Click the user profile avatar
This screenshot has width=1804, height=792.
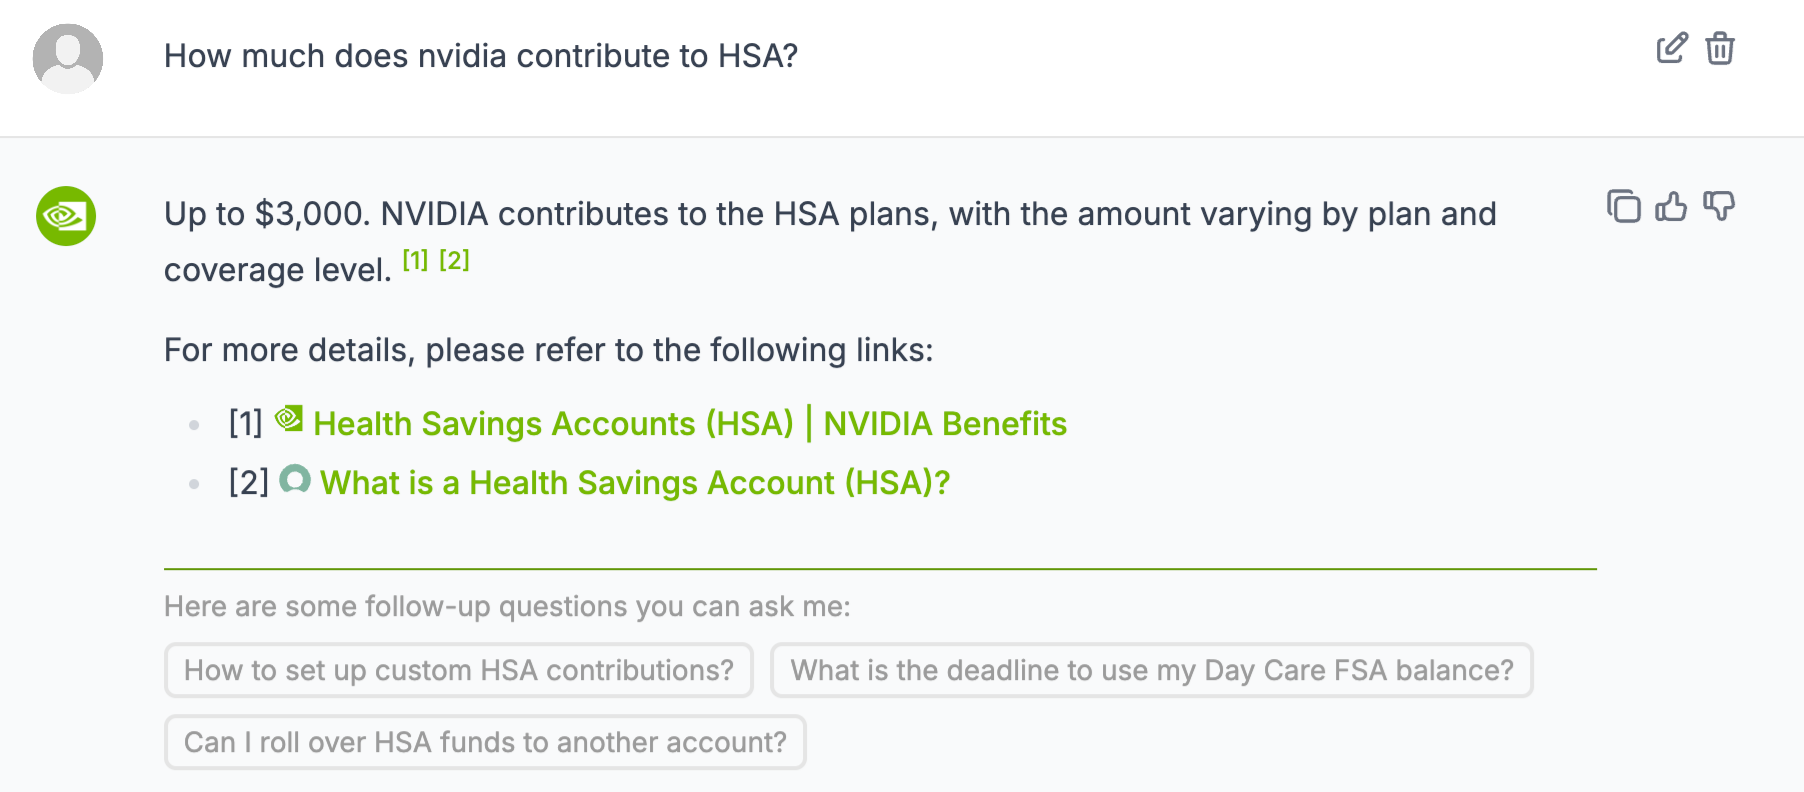click(68, 58)
